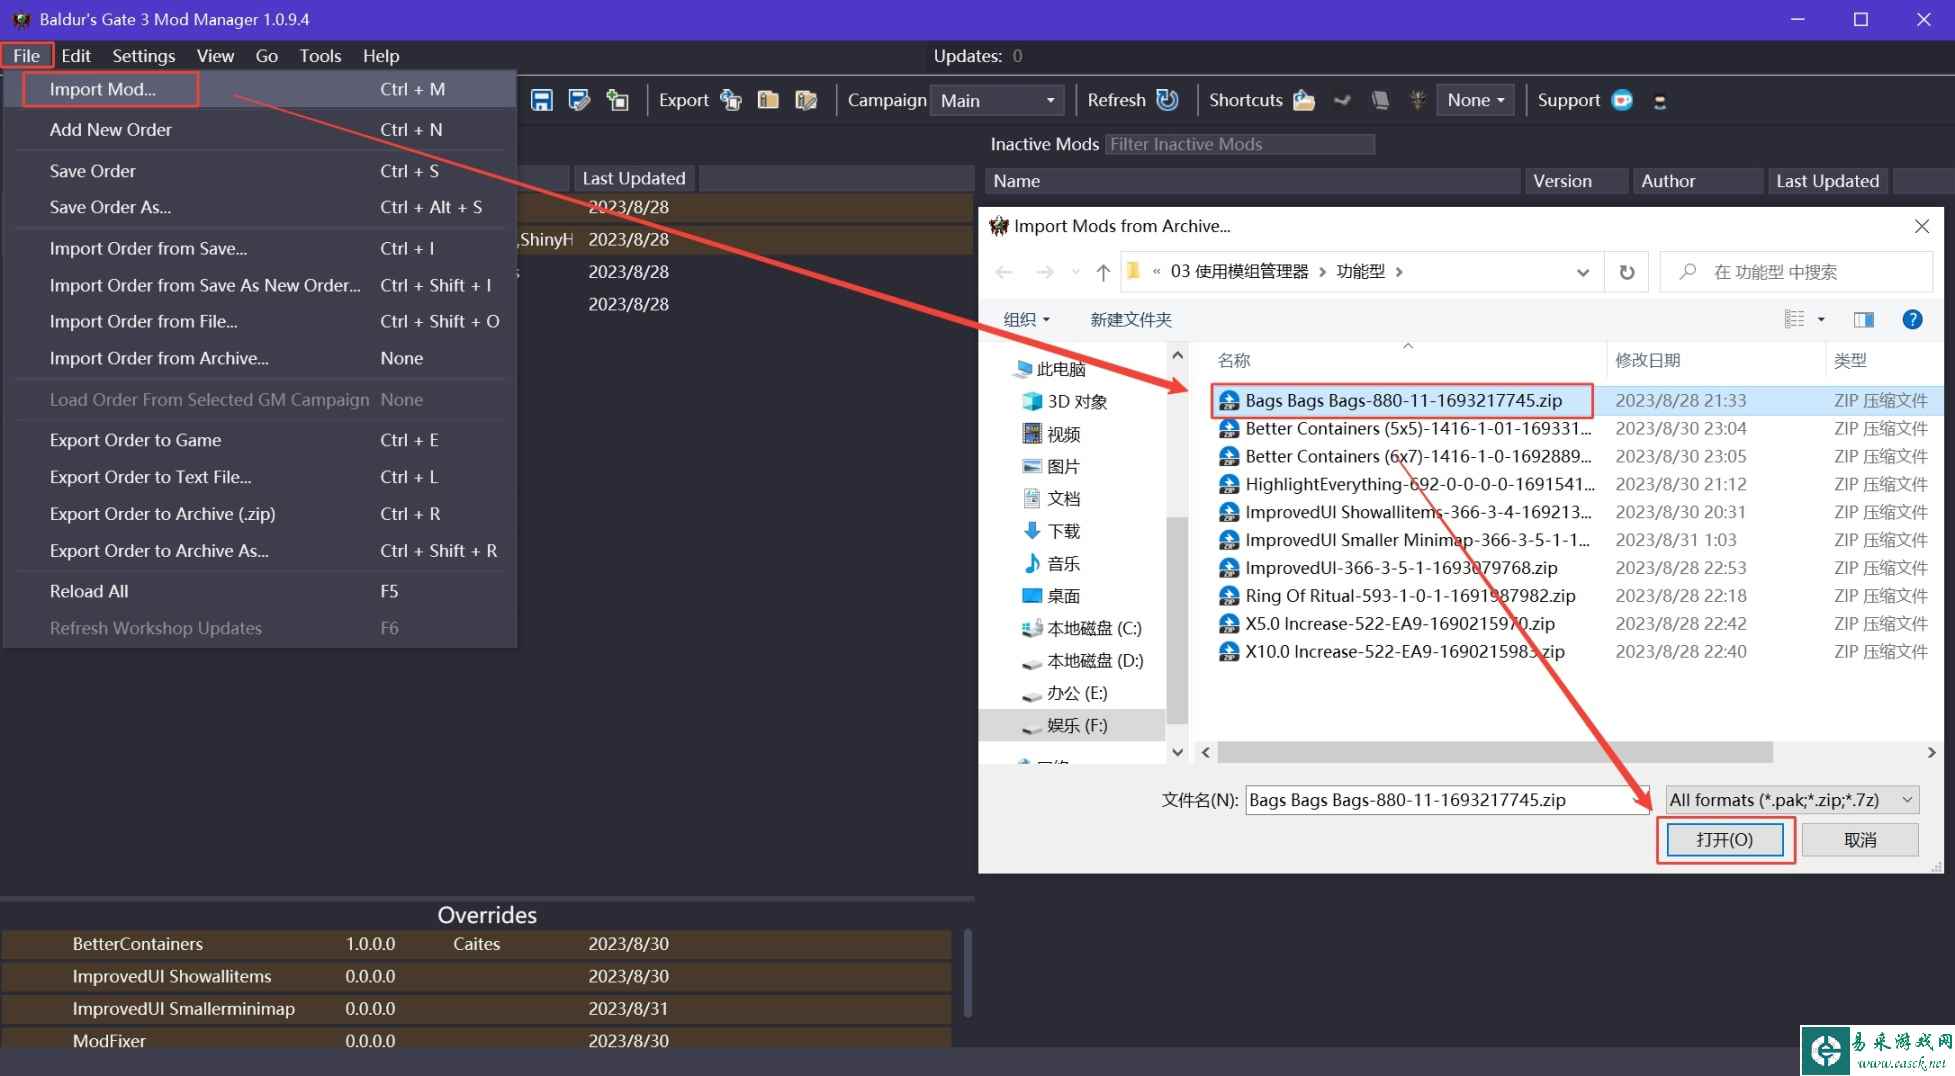Open recent locations dropdown chevron
The image size is (1955, 1076).
(1075, 272)
